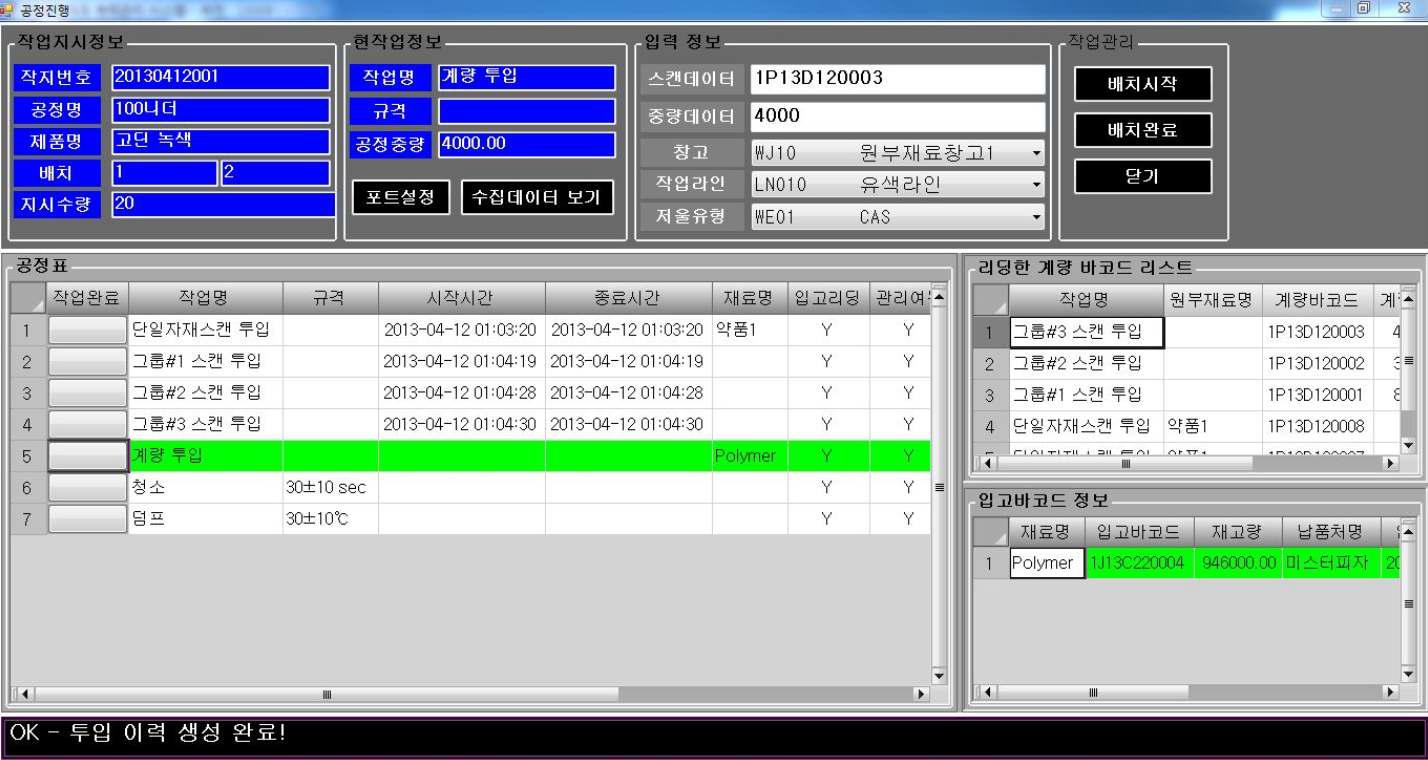Click the 배치시작 button
1428x760 pixels.
click(x=1142, y=84)
